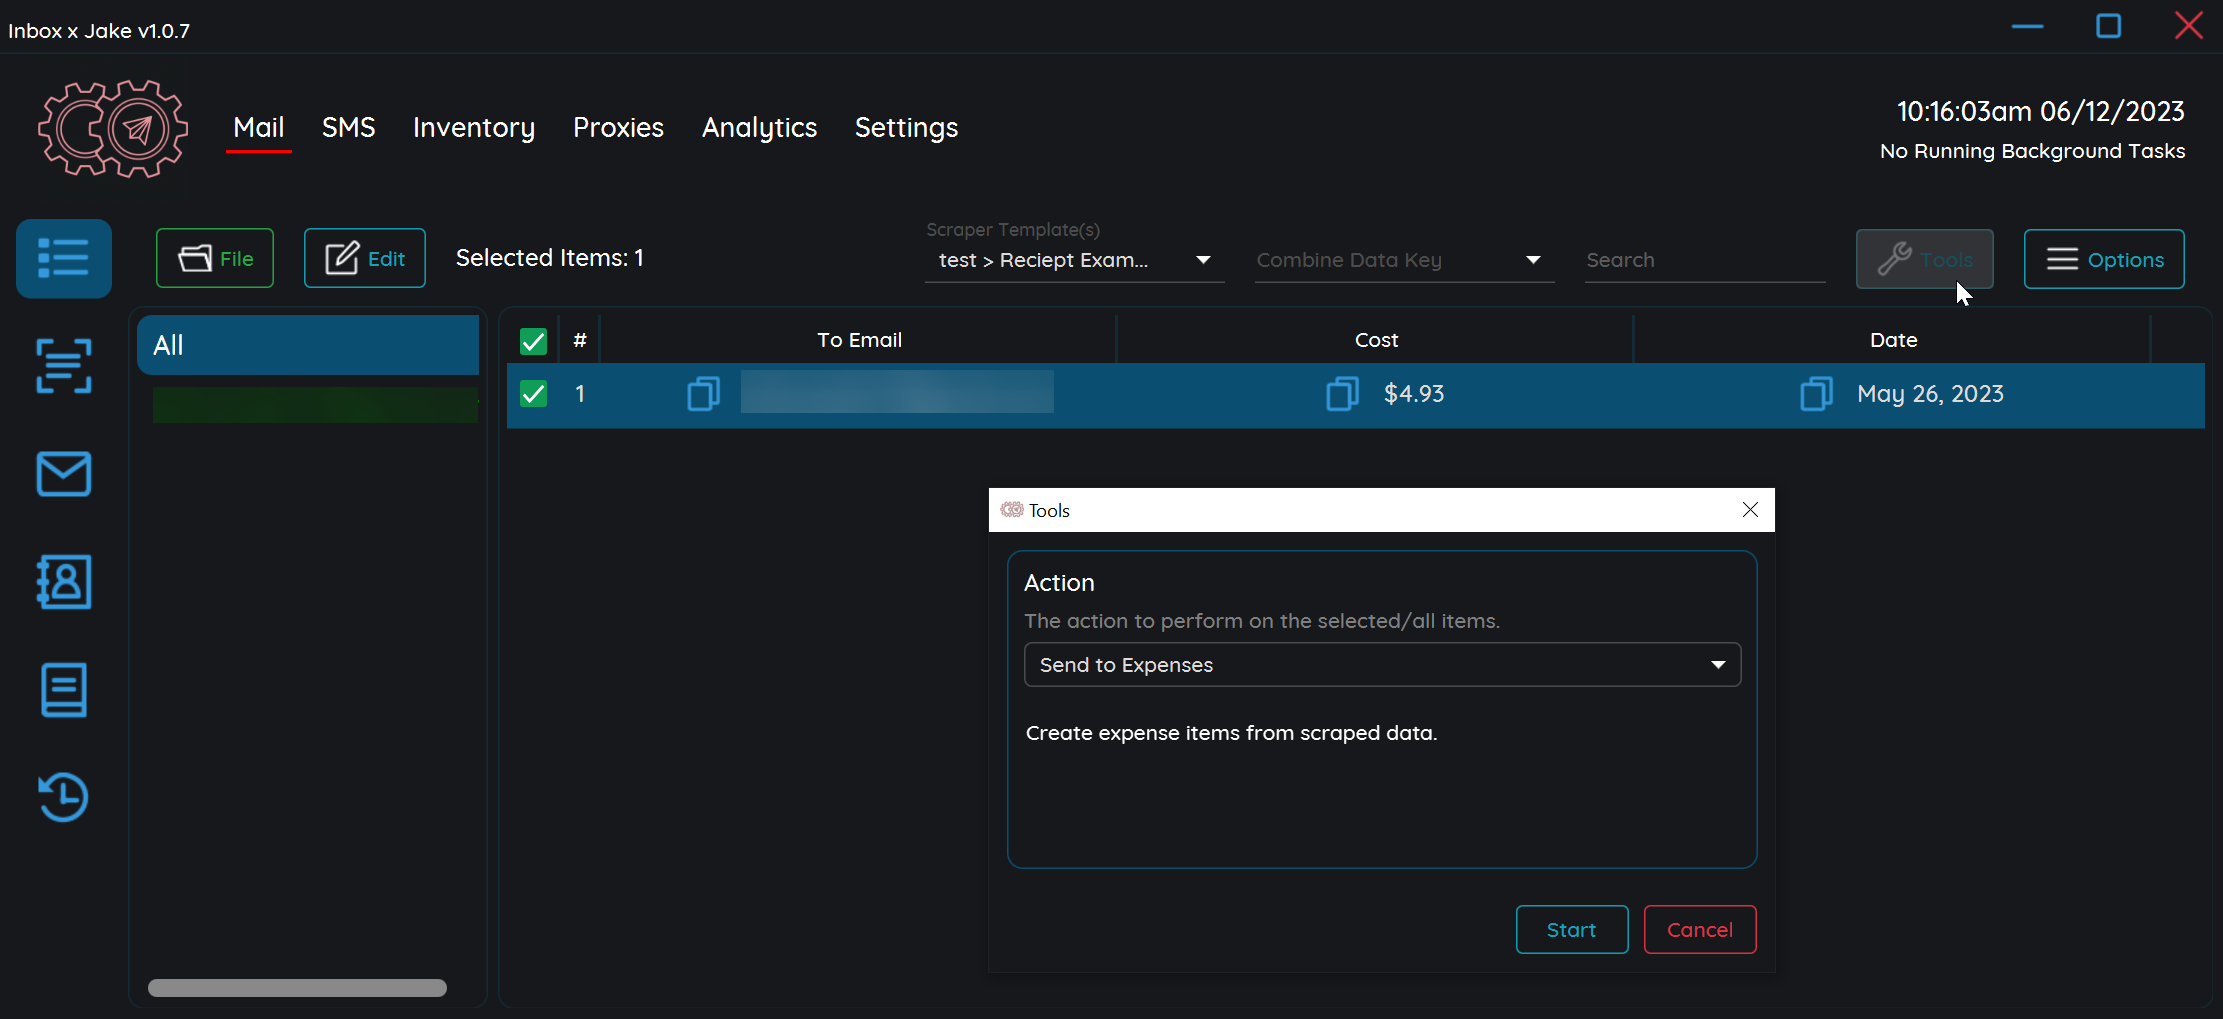Viewport: 2223px width, 1019px height.
Task: Open the SMS section
Action: click(x=347, y=128)
